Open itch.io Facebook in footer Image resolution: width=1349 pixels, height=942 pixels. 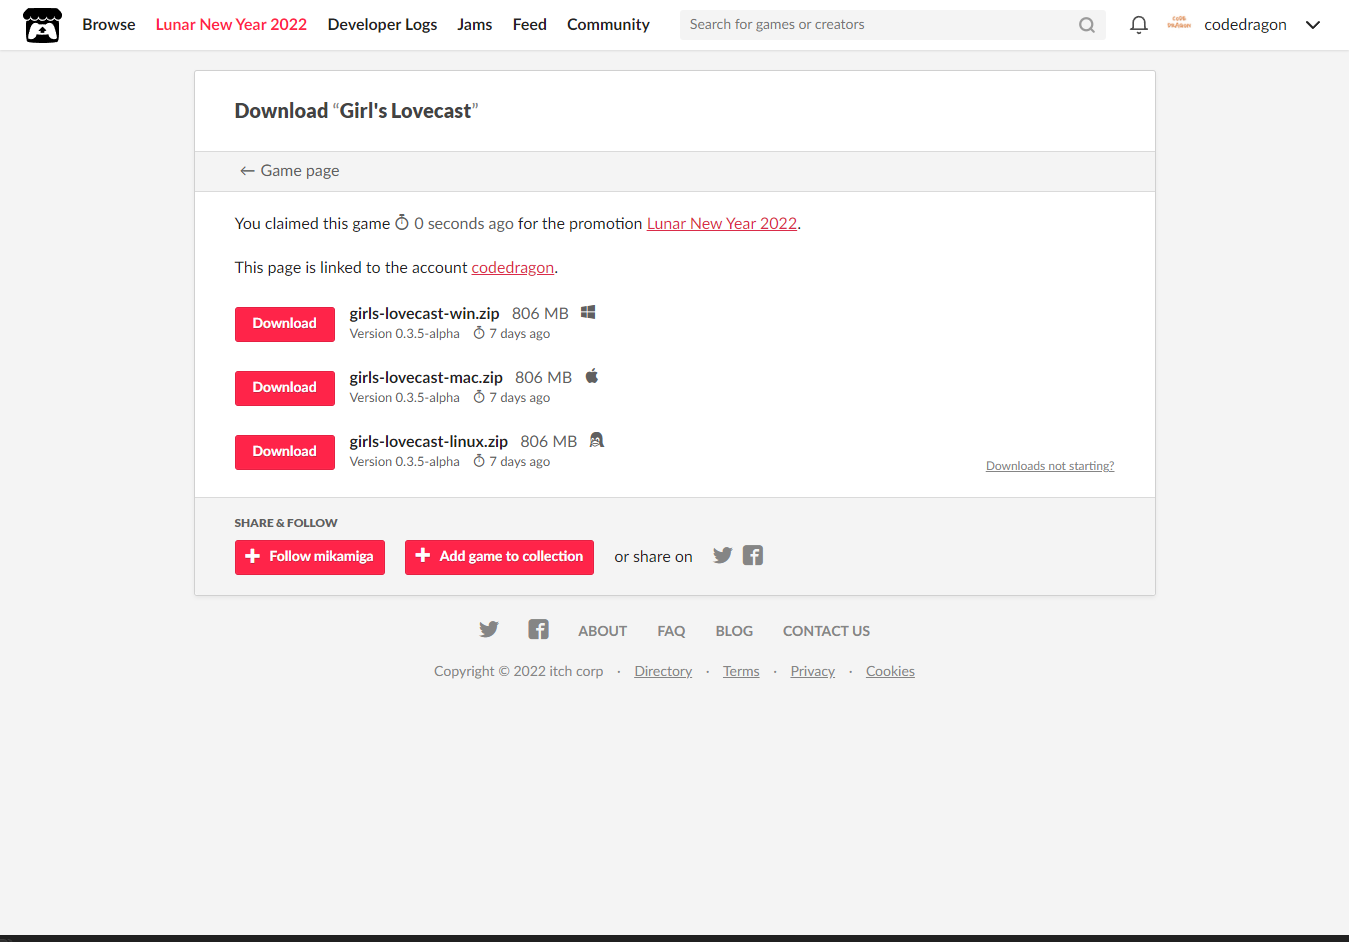538,629
